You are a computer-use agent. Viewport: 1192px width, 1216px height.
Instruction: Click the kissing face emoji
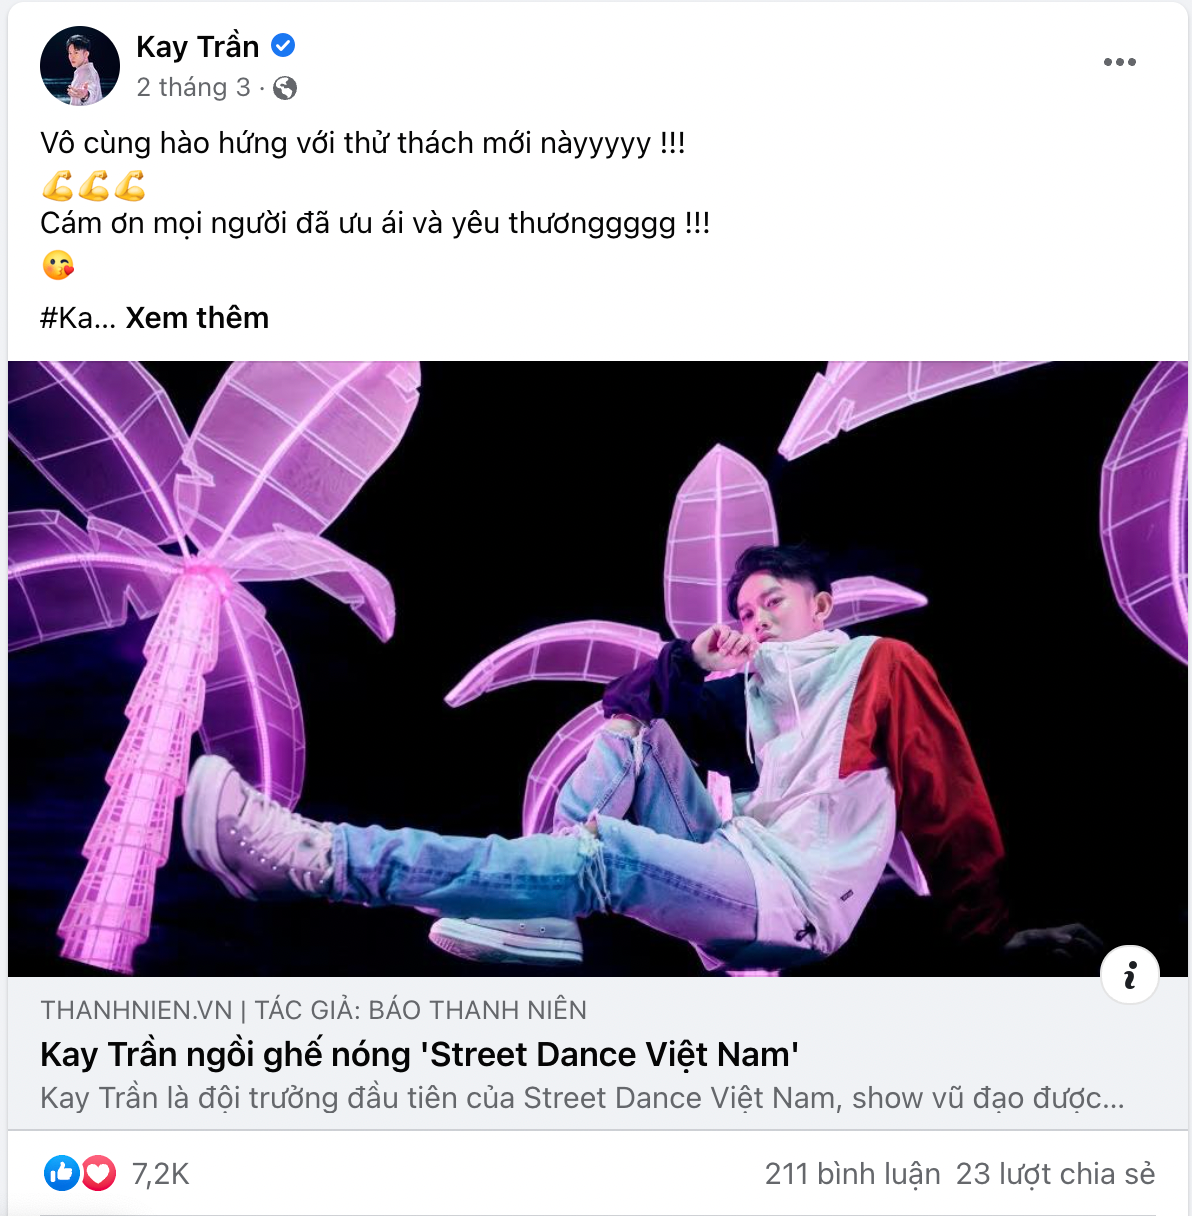58,265
